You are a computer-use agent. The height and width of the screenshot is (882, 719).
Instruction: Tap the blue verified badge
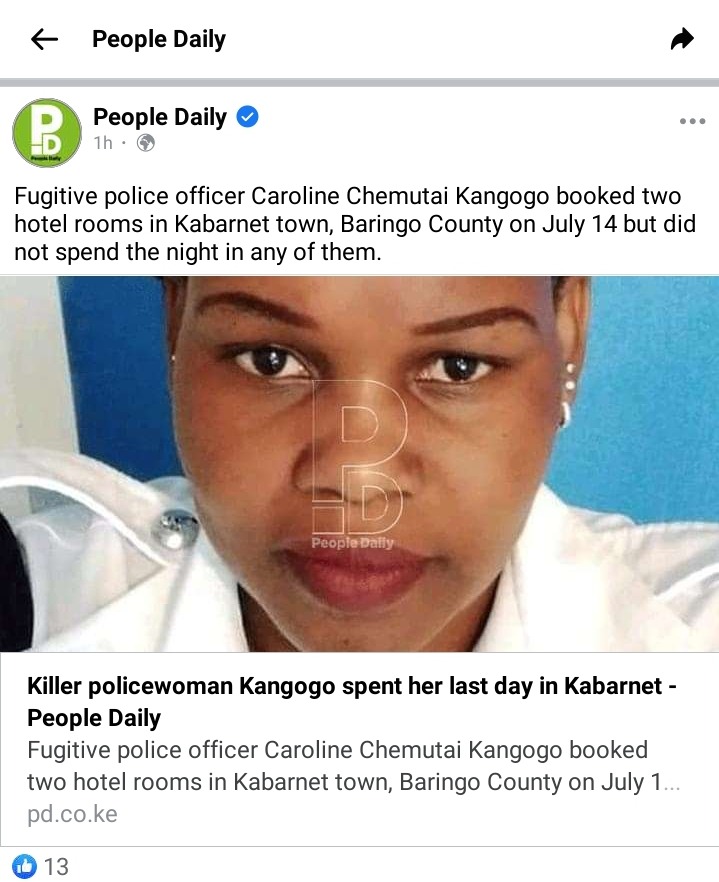247,117
